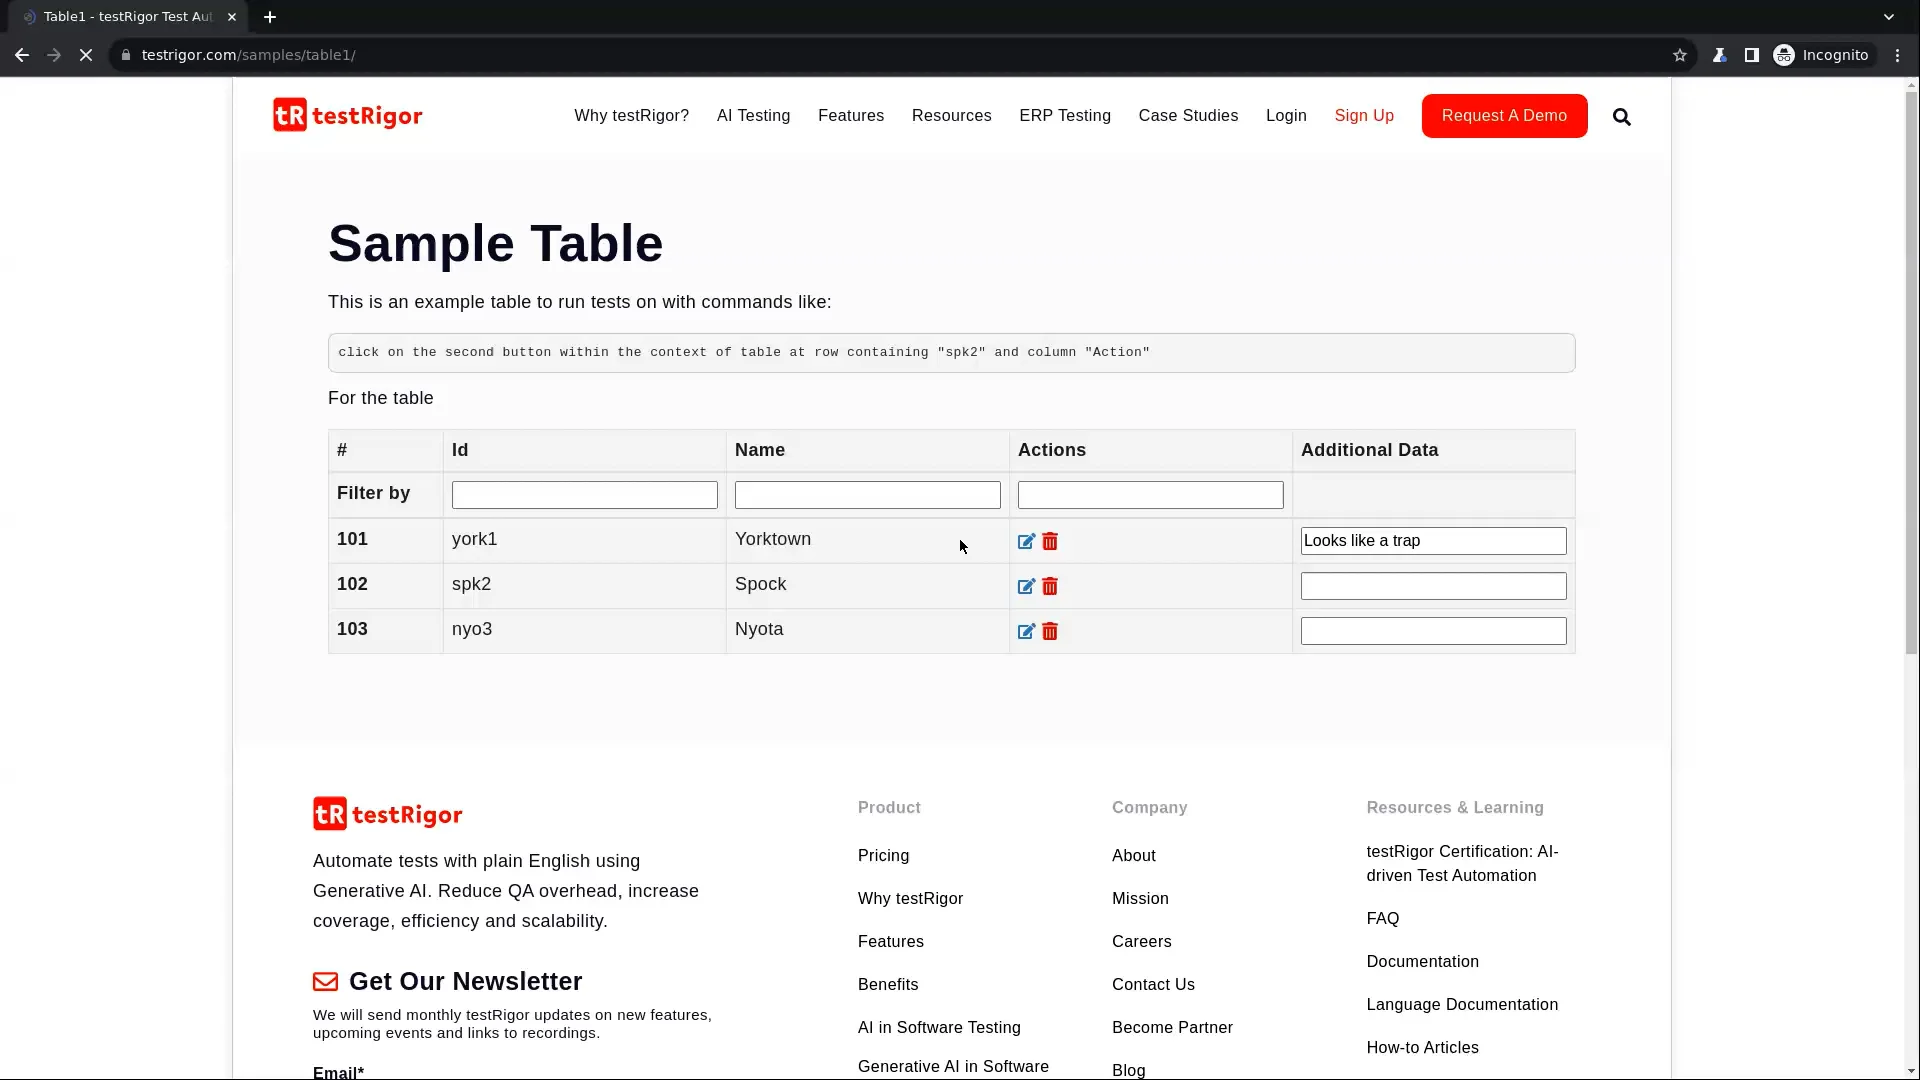Screen dimensions: 1920x1080
Task: Open a new tab with the plus icon
Action: coord(269,16)
